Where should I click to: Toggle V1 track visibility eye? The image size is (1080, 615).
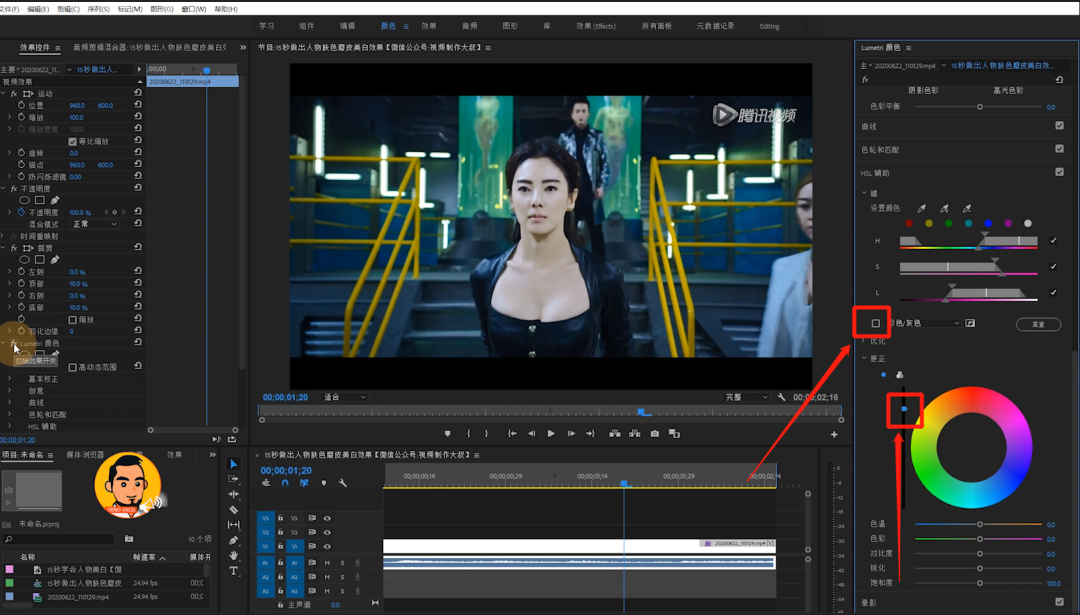(x=327, y=546)
